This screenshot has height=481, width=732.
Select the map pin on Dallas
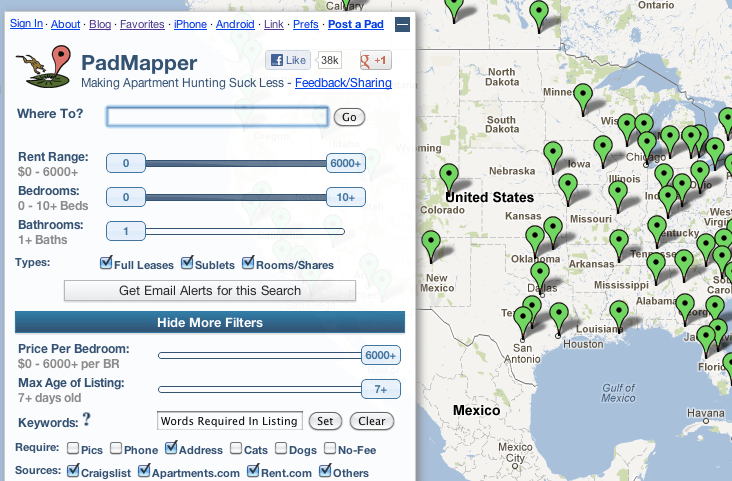[x=540, y=276]
